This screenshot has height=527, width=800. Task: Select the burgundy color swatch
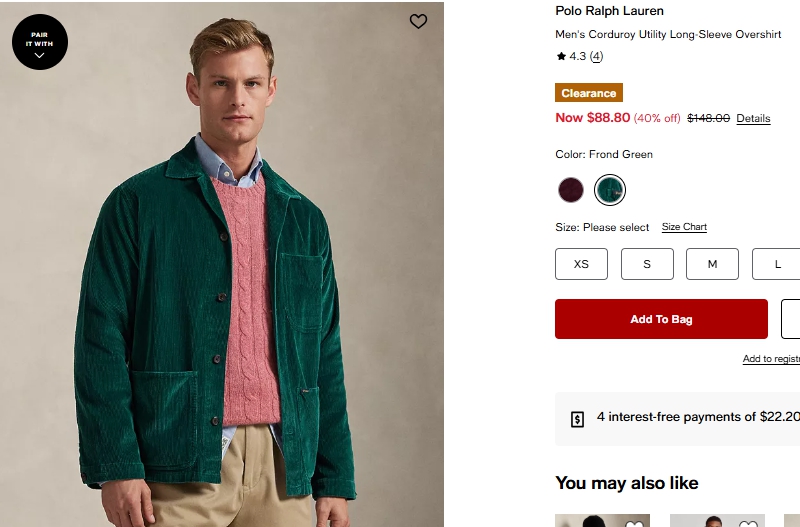click(571, 189)
